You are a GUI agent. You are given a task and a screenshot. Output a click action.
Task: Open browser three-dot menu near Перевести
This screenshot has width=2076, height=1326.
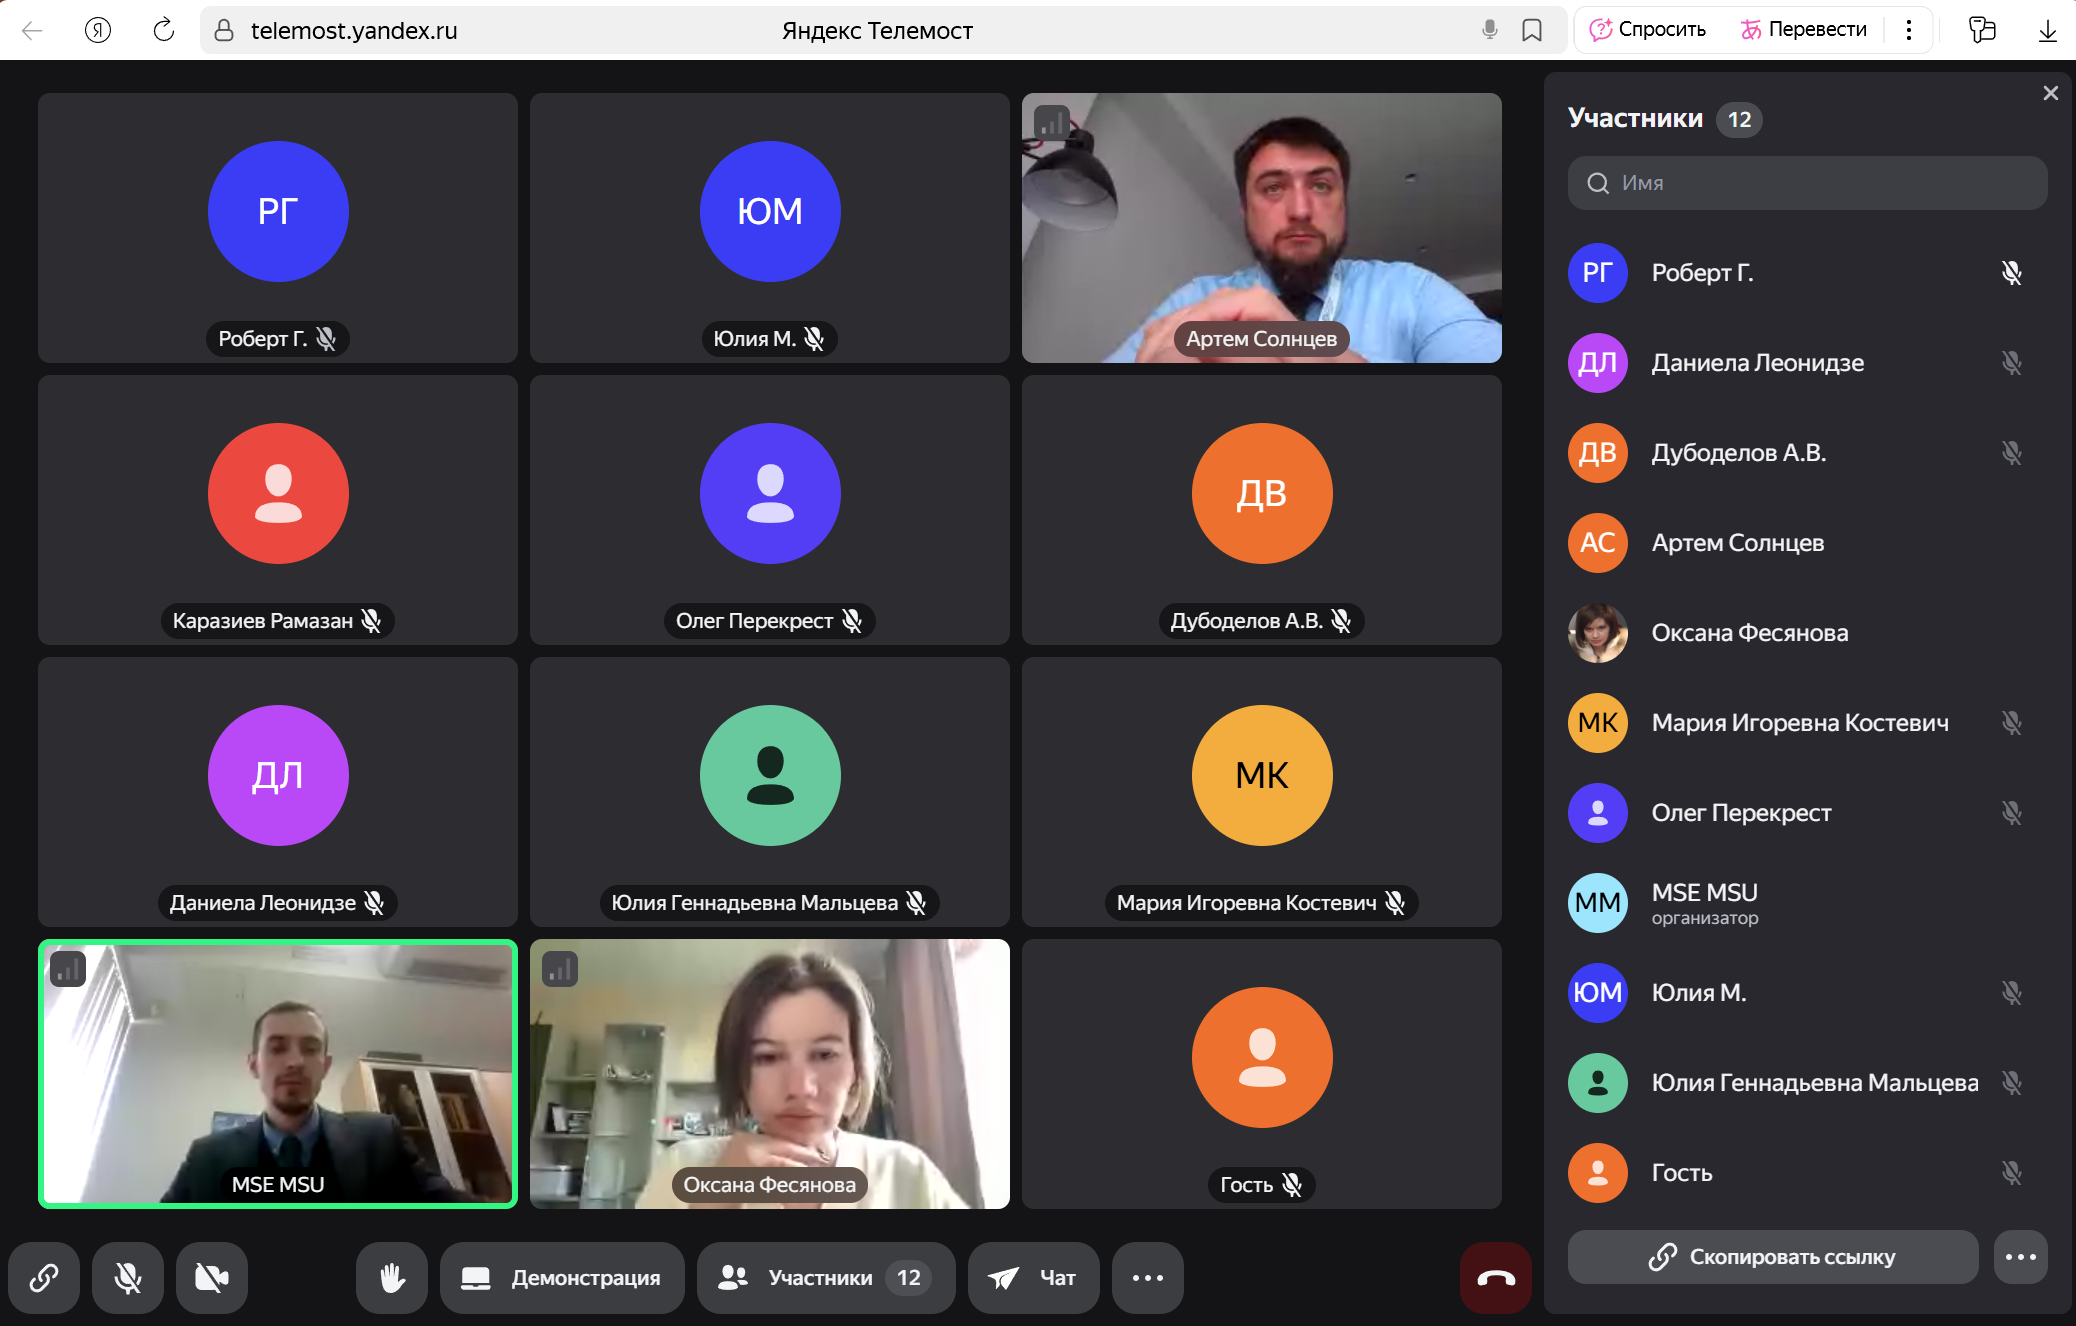(x=1908, y=30)
